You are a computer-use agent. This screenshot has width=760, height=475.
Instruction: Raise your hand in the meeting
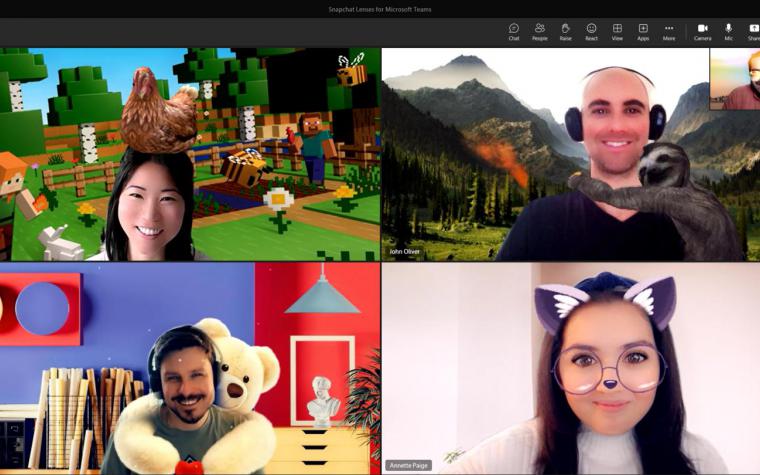pos(565,32)
